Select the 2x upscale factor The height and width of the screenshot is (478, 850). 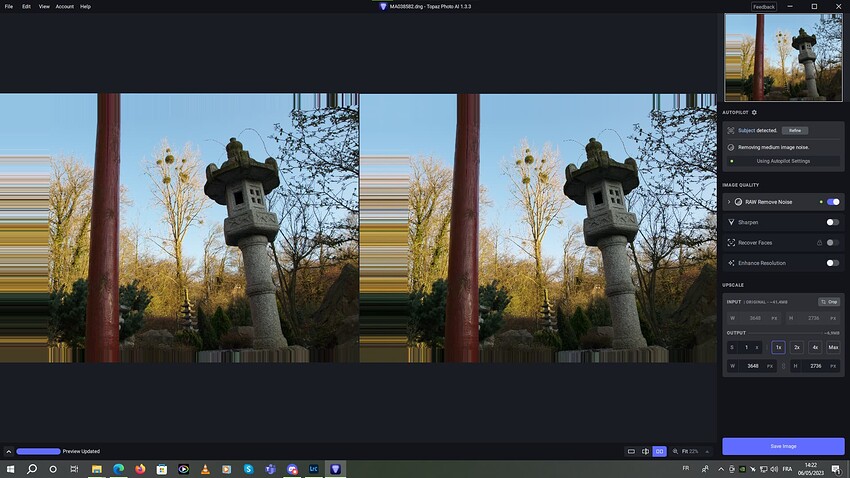click(x=797, y=347)
